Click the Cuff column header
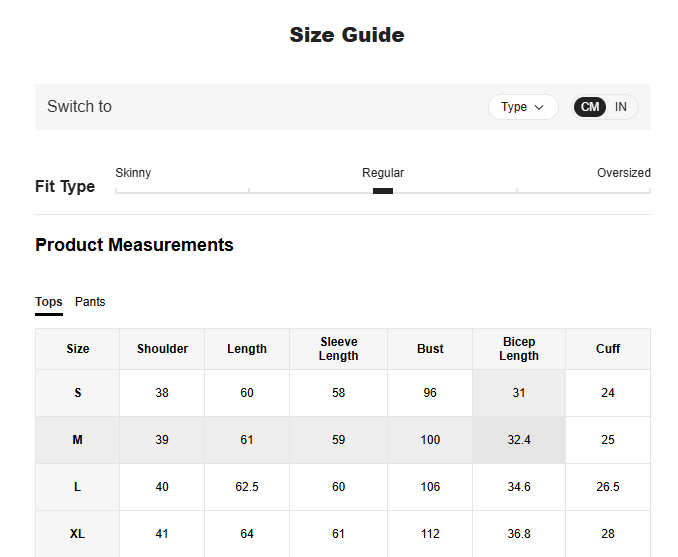Image resolution: width=678 pixels, height=557 pixels. click(x=608, y=349)
